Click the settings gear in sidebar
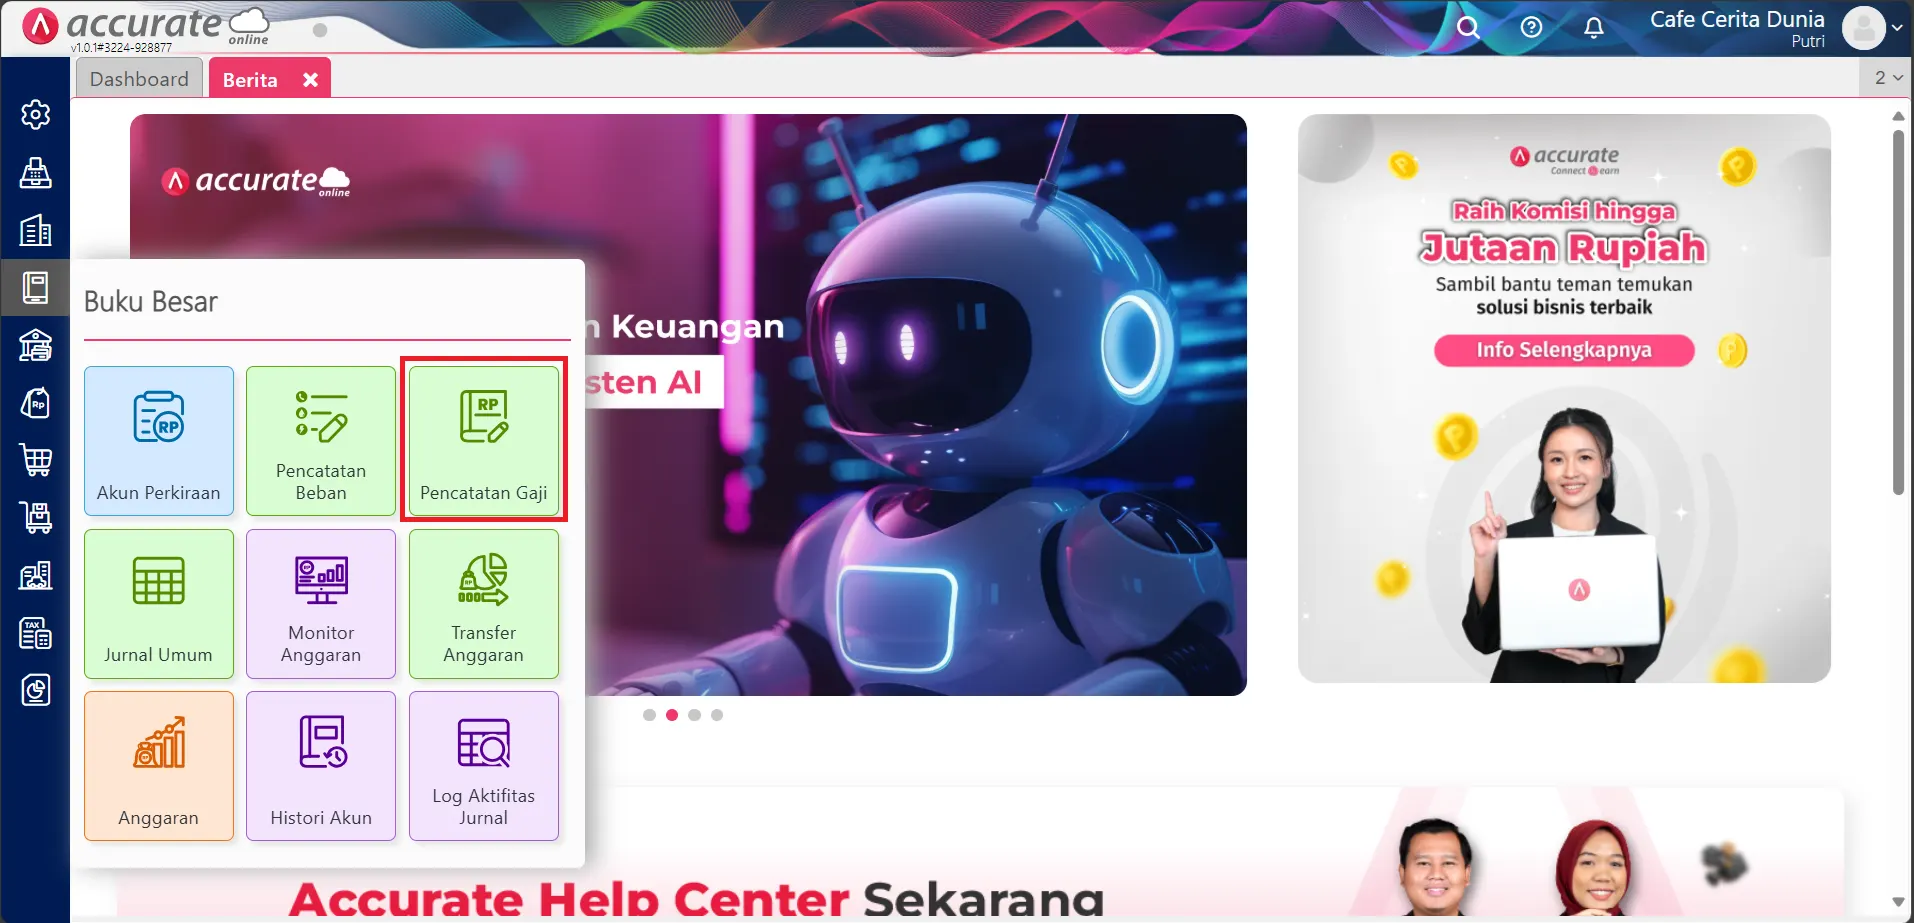1914x923 pixels. 36,115
